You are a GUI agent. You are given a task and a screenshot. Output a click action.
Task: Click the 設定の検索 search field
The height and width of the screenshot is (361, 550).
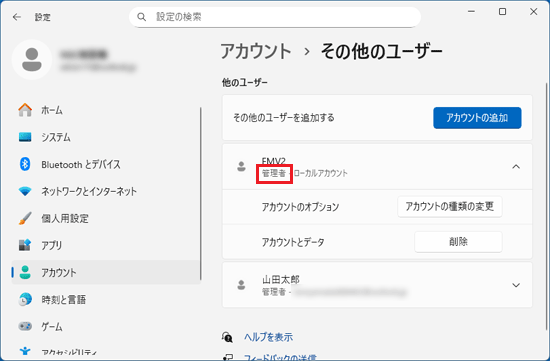275,17
